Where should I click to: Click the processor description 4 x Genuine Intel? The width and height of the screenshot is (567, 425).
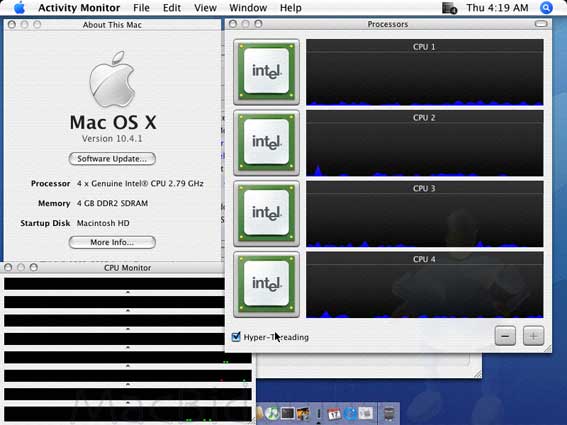pyautogui.click(x=140, y=183)
